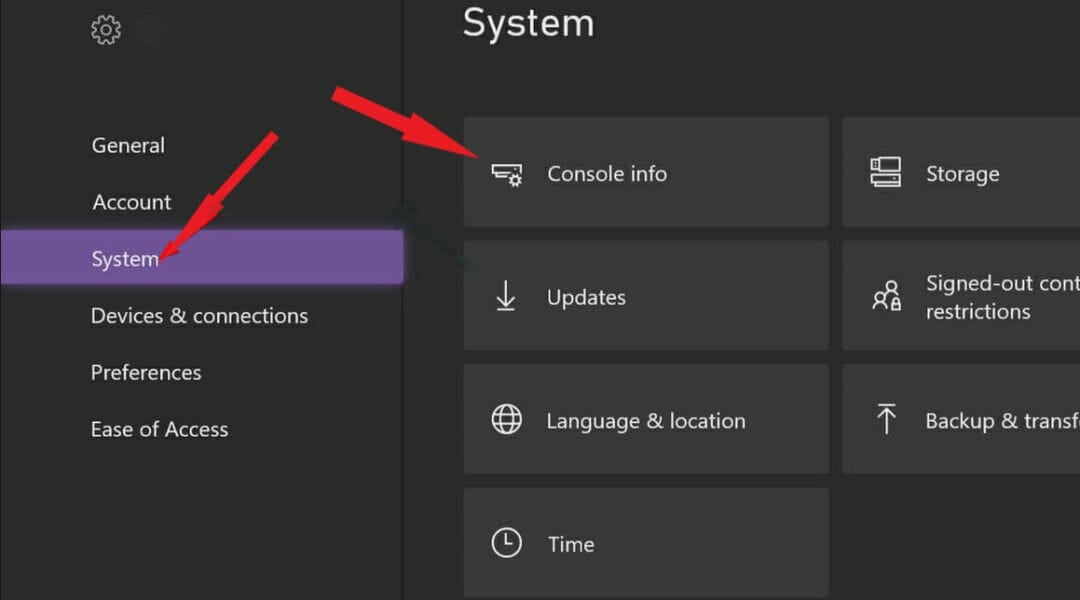
Task: Go to Preferences in the sidebar
Action: [146, 373]
